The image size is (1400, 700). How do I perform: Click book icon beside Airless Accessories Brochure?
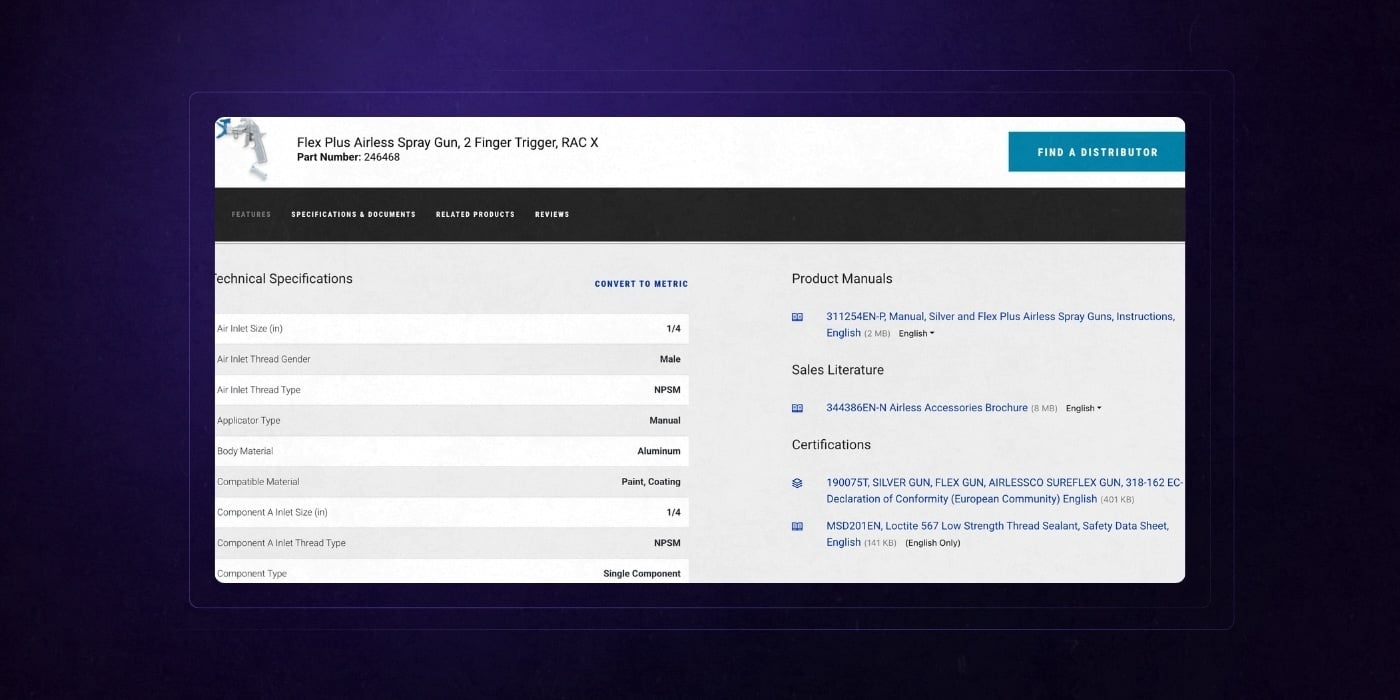(797, 408)
